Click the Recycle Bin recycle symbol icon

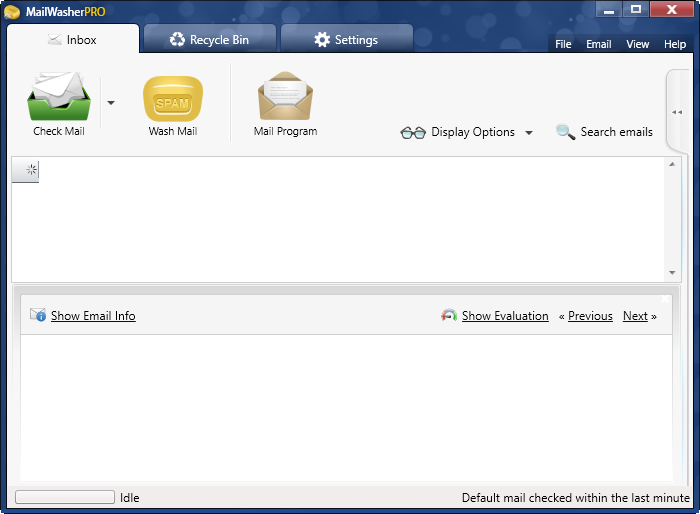point(177,39)
